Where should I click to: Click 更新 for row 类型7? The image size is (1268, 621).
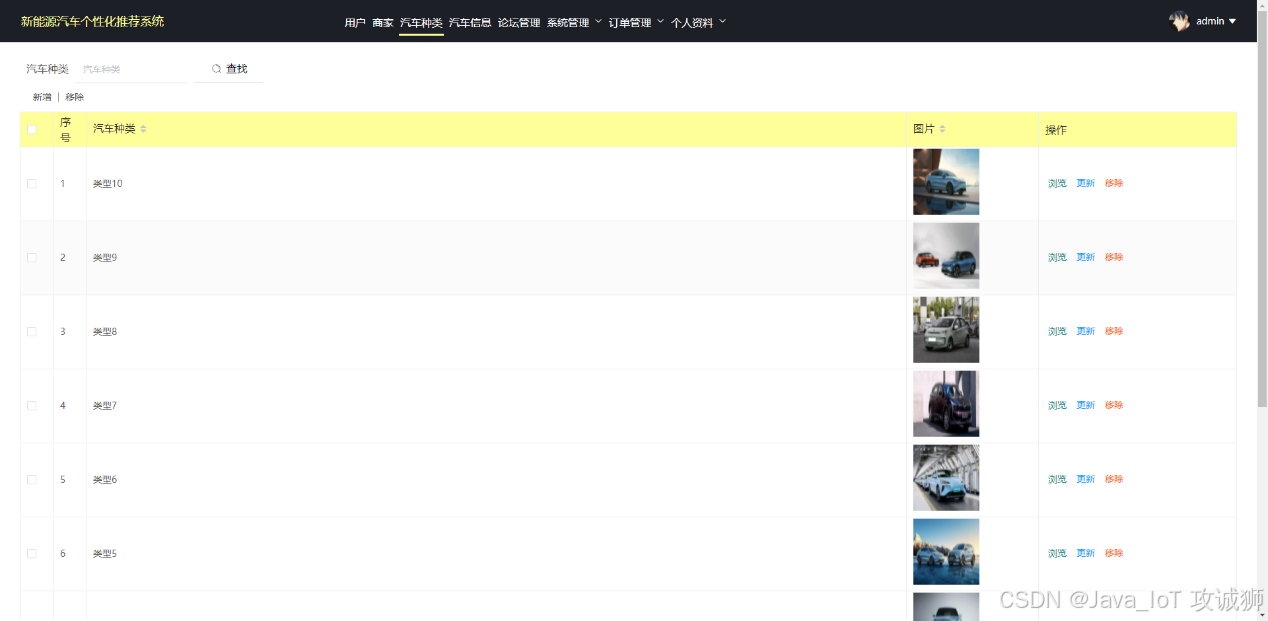[1085, 406]
